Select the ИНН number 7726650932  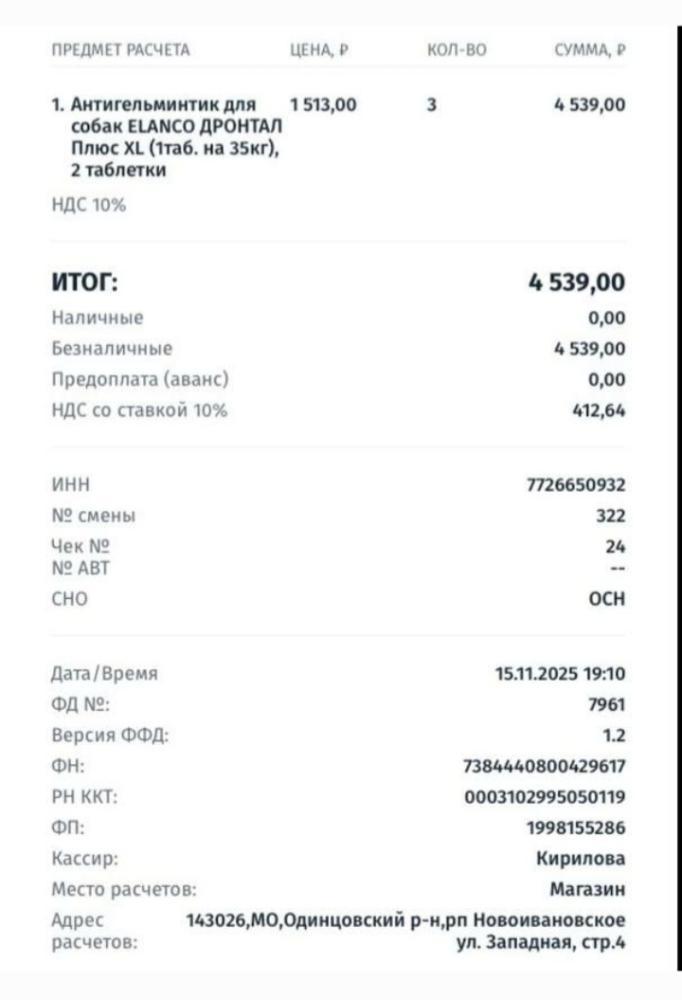coord(575,486)
